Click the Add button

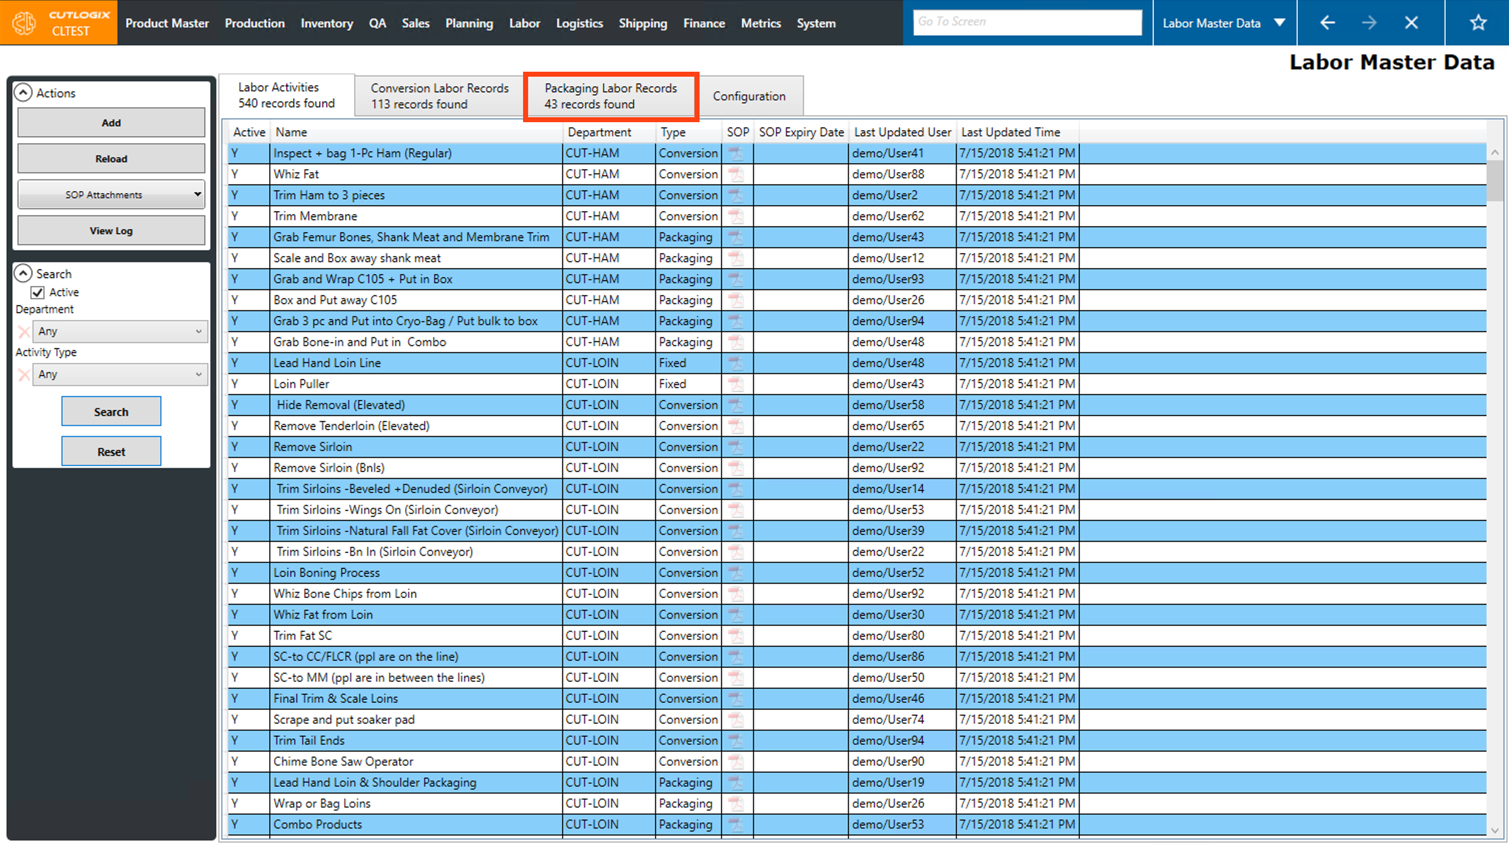pyautogui.click(x=111, y=123)
